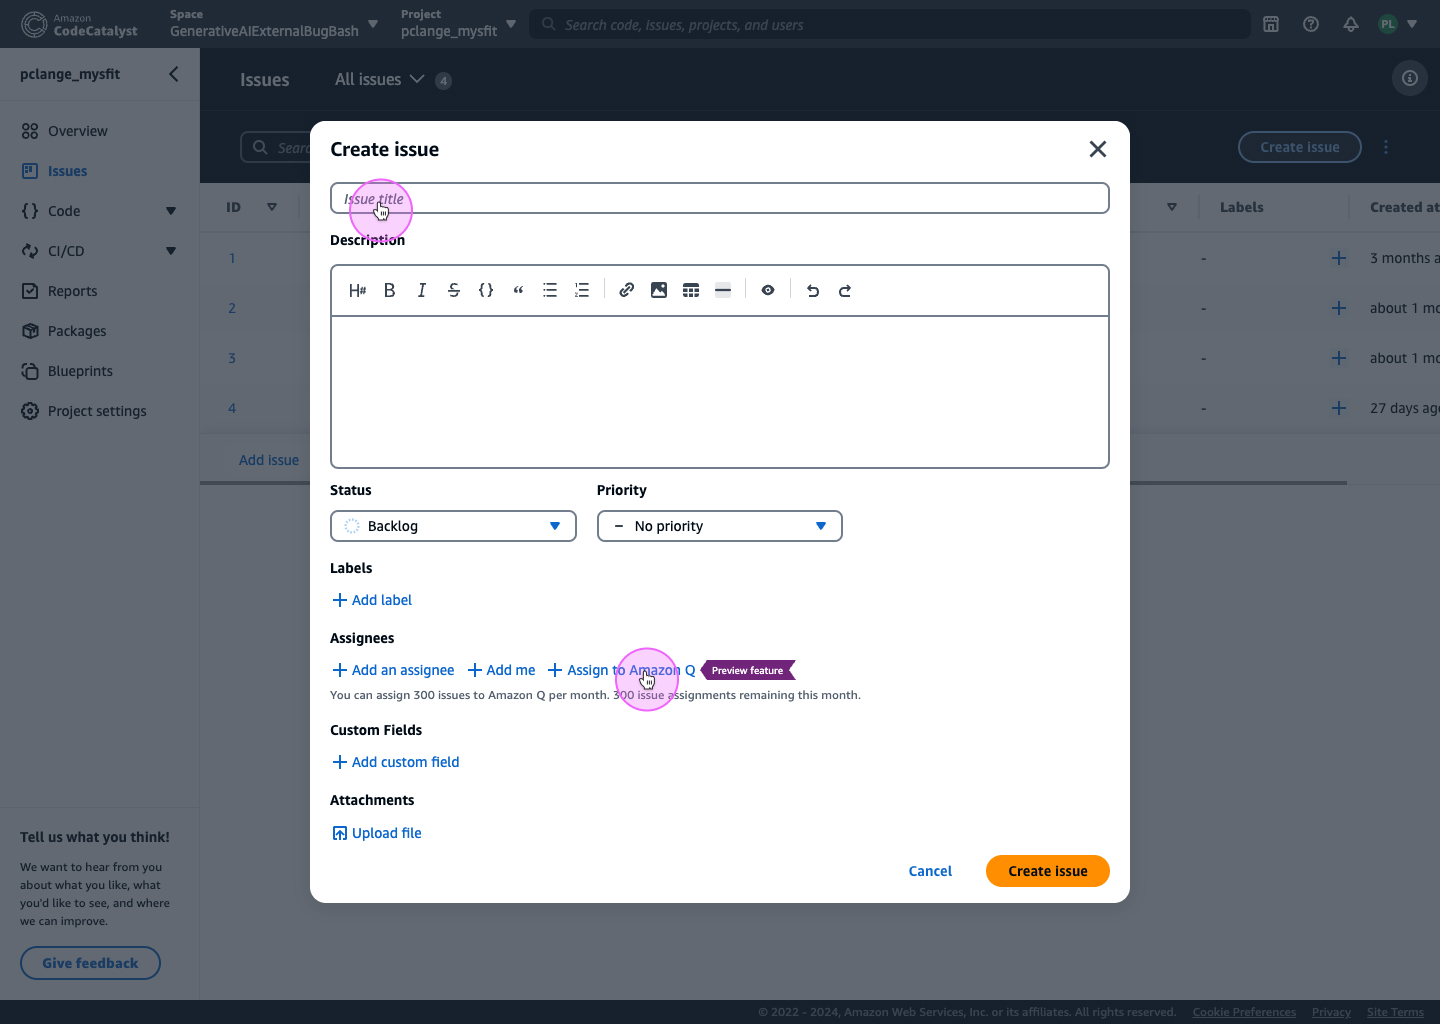This screenshot has width=1440, height=1024.
Task: Insert a hyperlink in description
Action: pyautogui.click(x=627, y=290)
